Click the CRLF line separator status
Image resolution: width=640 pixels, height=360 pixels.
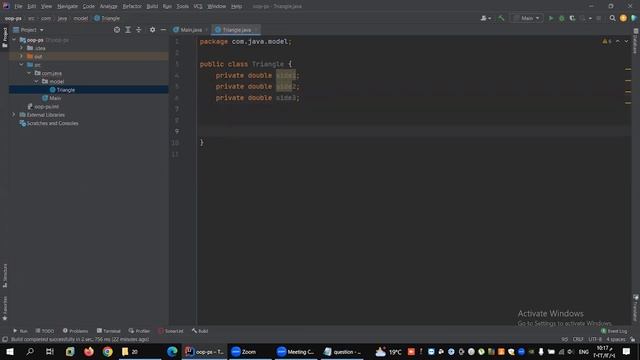578,339
